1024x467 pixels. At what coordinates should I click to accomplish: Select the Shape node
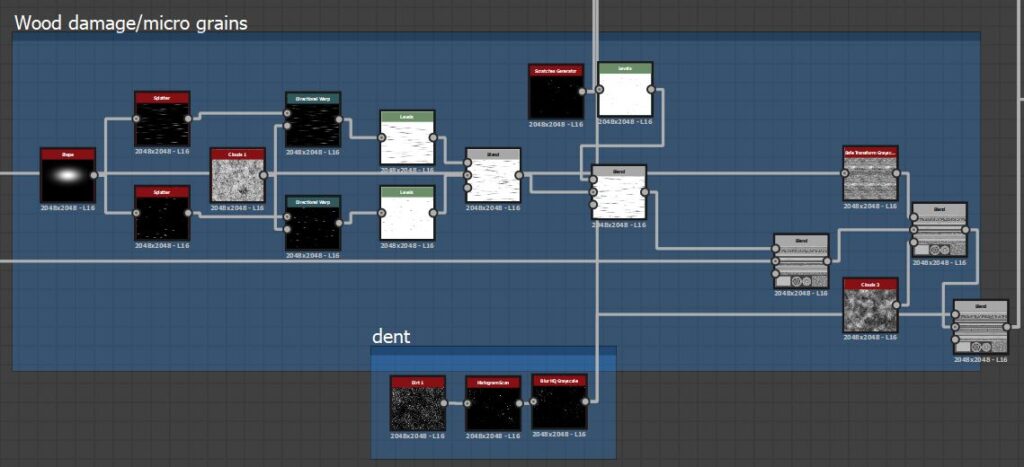(x=68, y=175)
